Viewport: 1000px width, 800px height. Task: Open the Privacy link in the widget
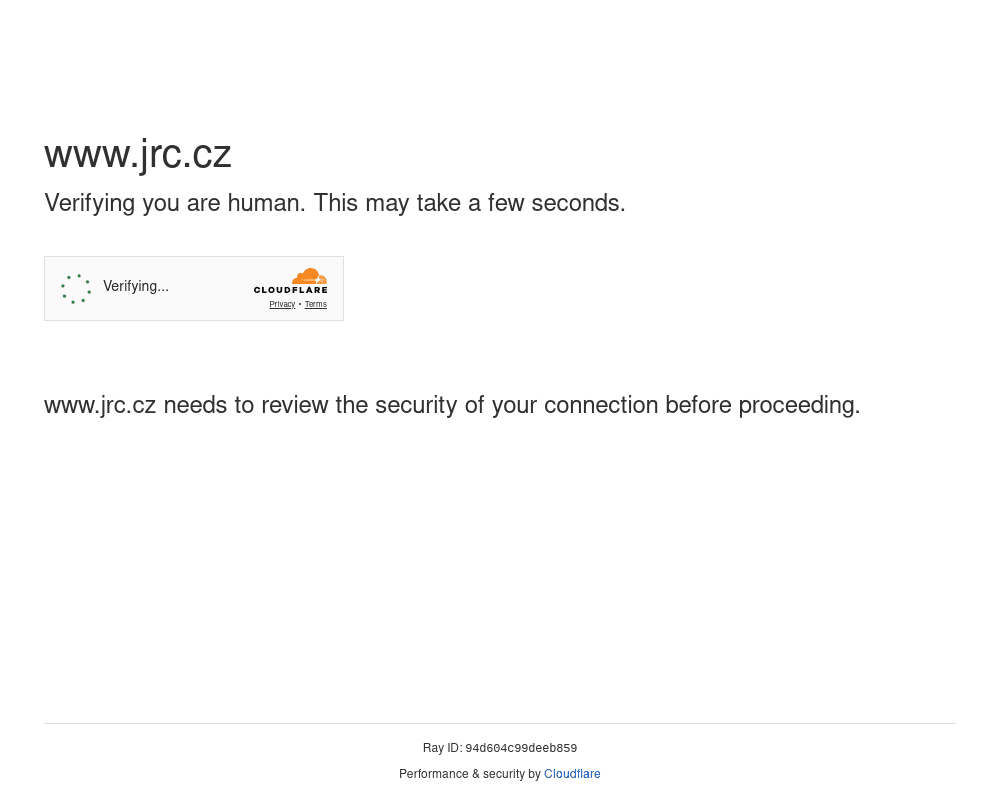tap(282, 305)
